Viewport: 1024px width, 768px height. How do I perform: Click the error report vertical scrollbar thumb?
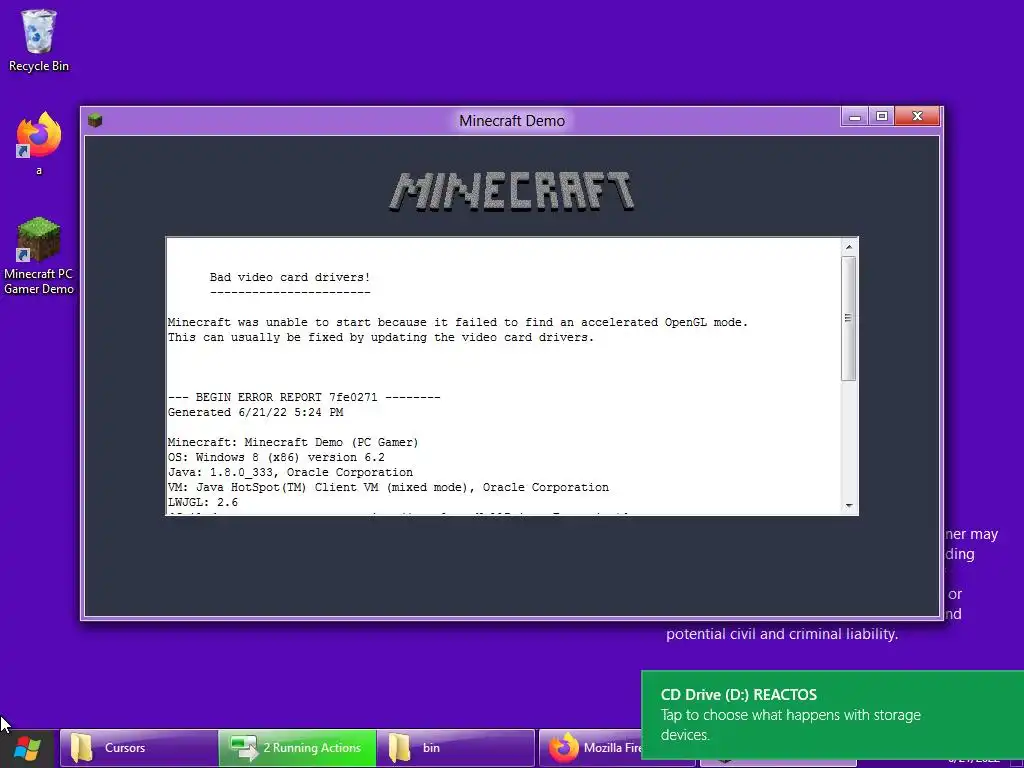[849, 318]
